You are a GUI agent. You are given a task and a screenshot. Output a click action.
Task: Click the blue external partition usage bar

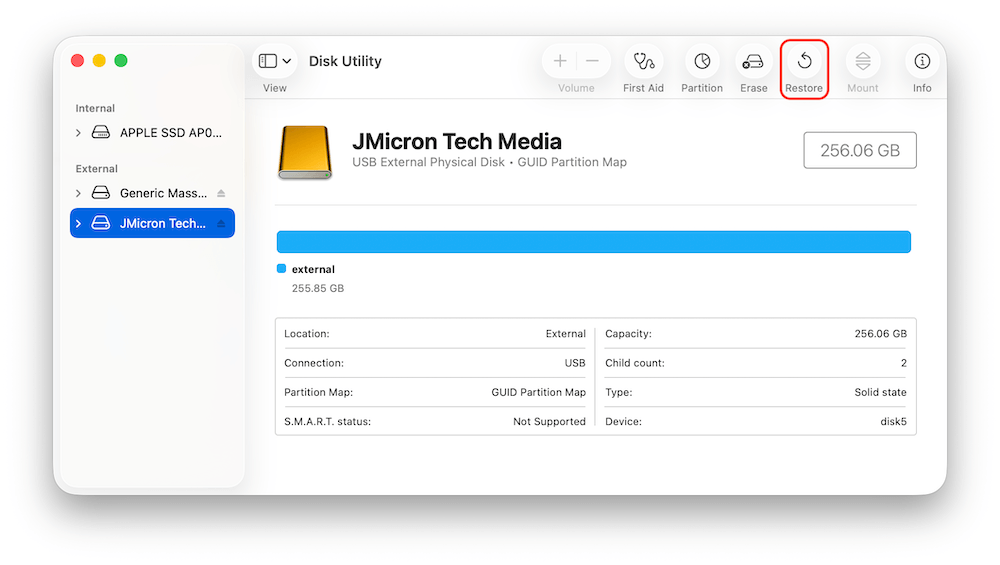(593, 242)
